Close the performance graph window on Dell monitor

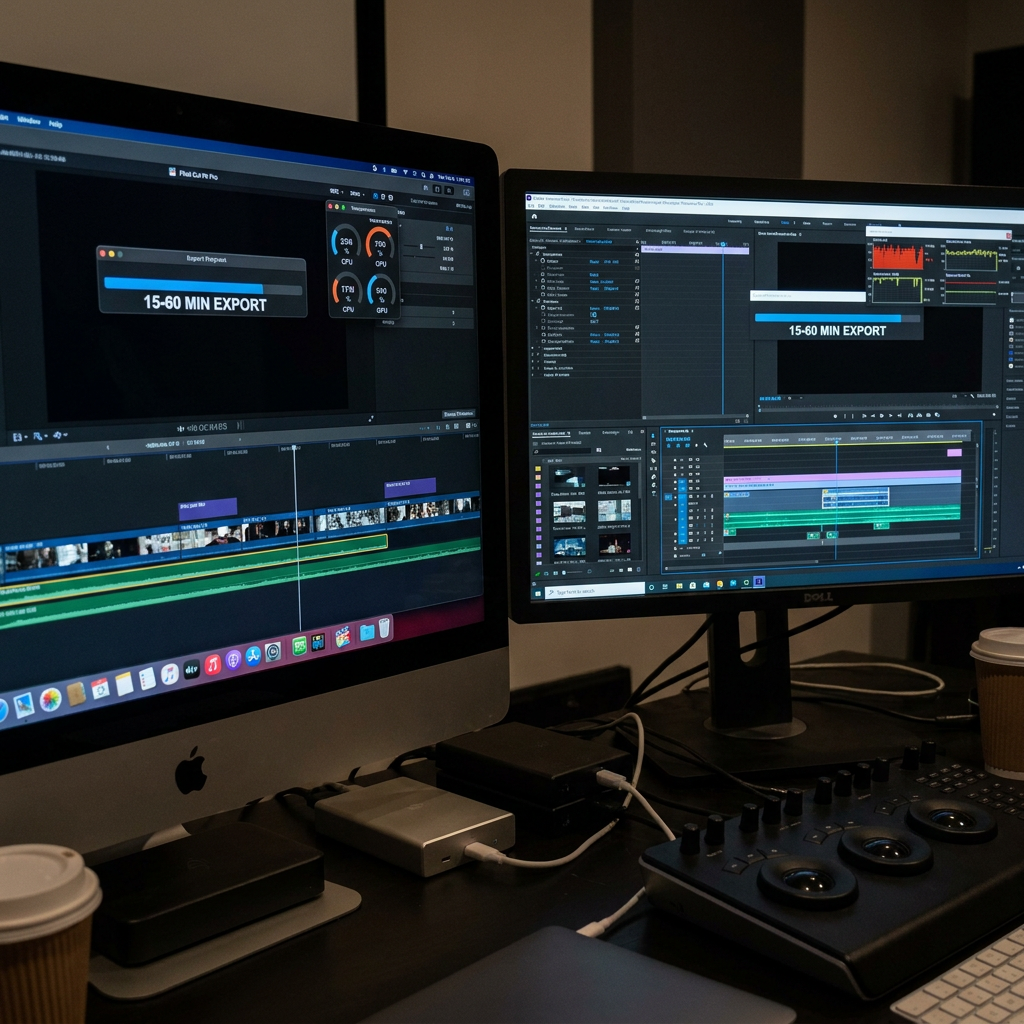1008,235
